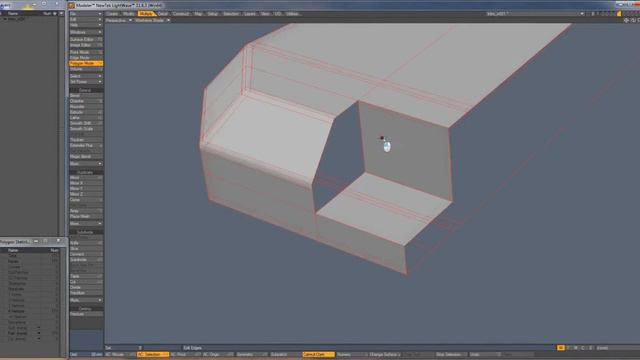Select the Connect tool
Viewport: 640px width, 360px height.
[86, 254]
